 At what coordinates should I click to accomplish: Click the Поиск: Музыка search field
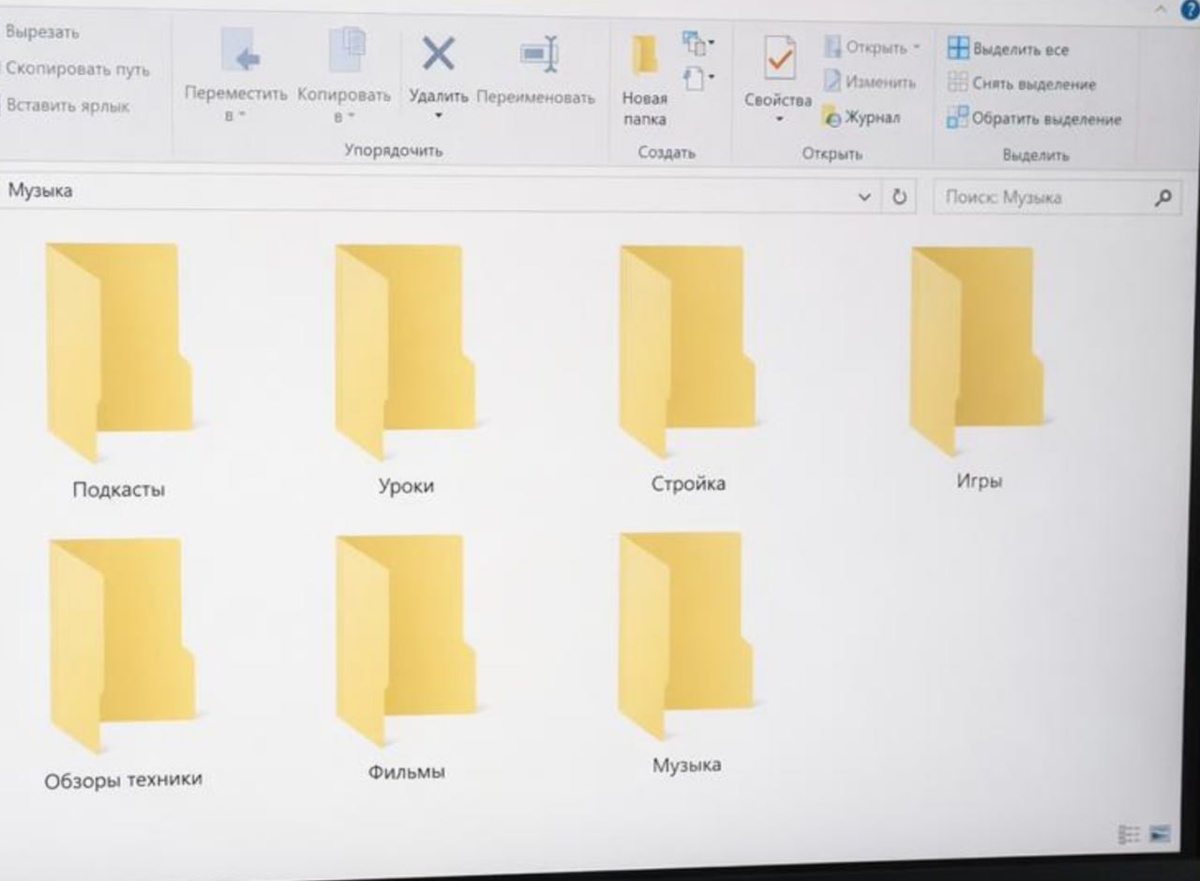tap(1055, 198)
